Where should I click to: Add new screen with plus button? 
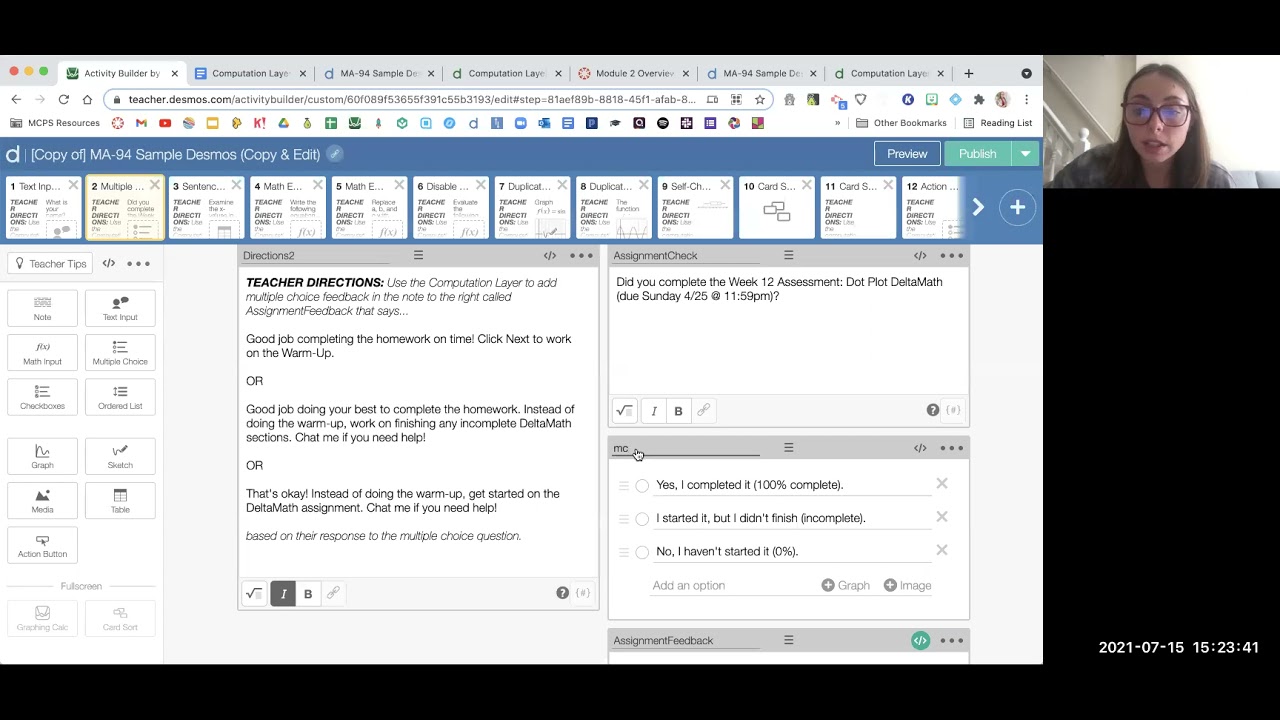click(1017, 207)
